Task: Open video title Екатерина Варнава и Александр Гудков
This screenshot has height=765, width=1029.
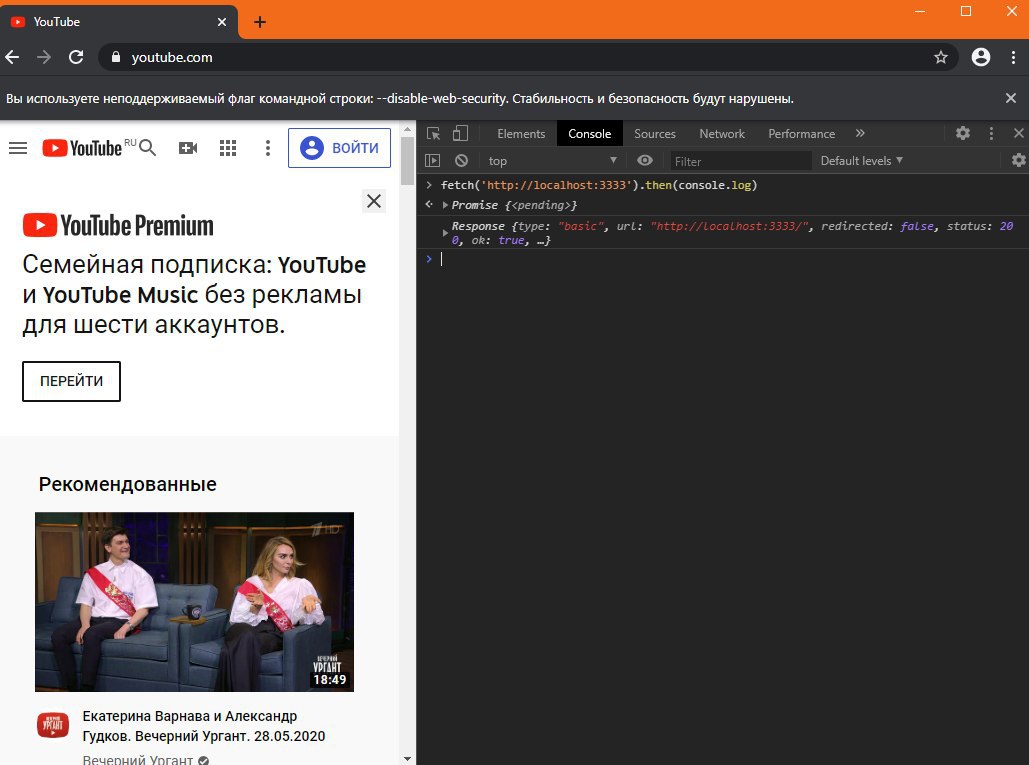Action: pos(203,726)
